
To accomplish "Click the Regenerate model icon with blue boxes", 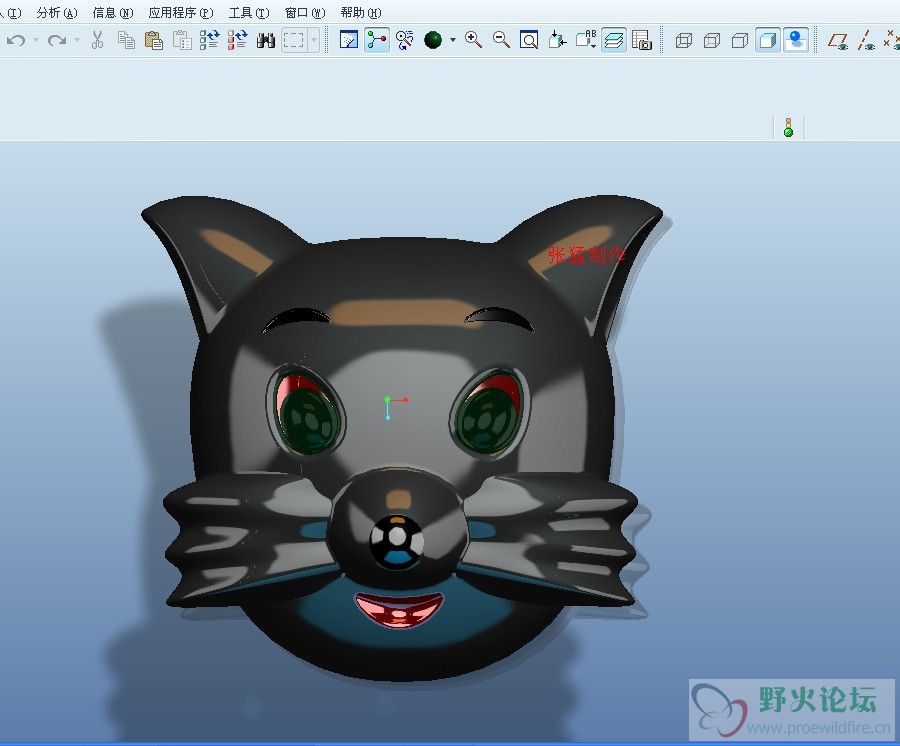I will click(210, 40).
